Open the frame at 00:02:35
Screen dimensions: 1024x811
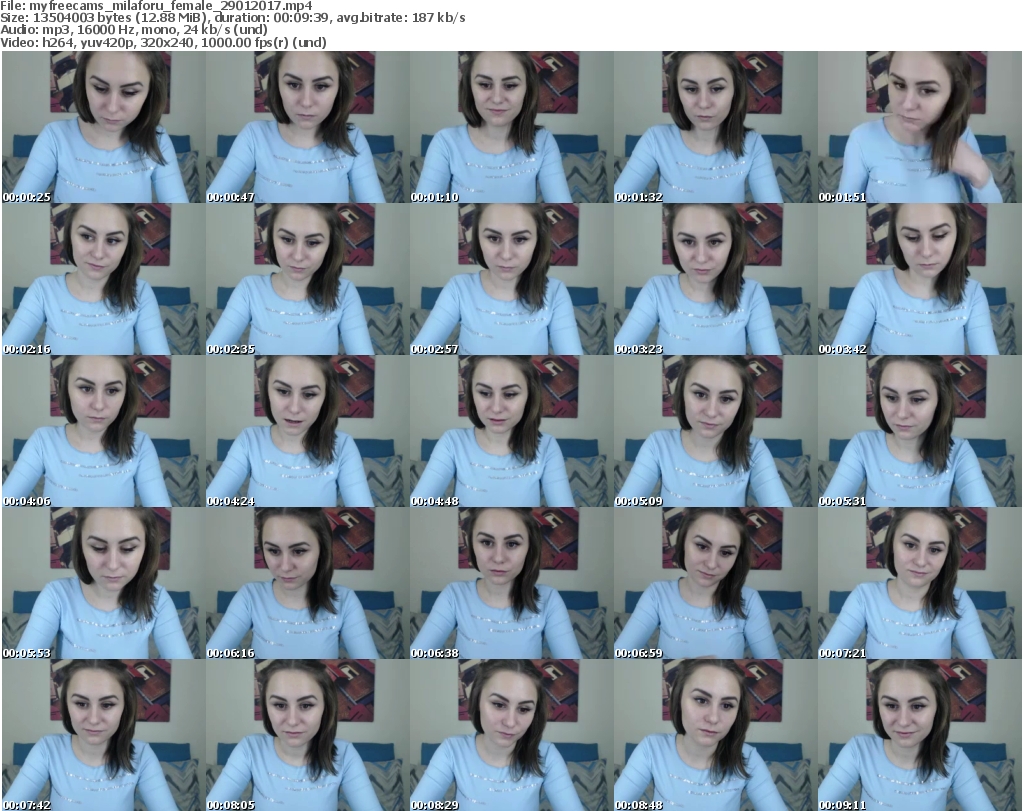(308, 279)
